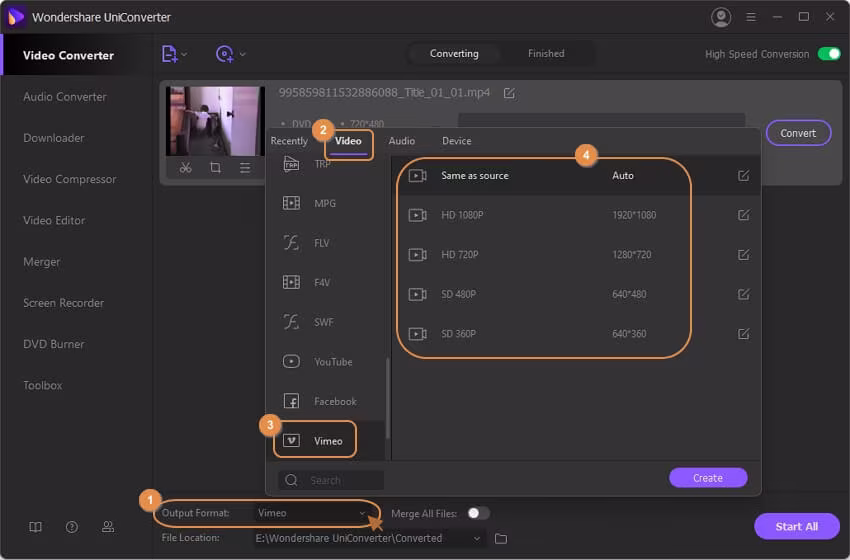Open the feedback person icon in sidebar

(108, 527)
